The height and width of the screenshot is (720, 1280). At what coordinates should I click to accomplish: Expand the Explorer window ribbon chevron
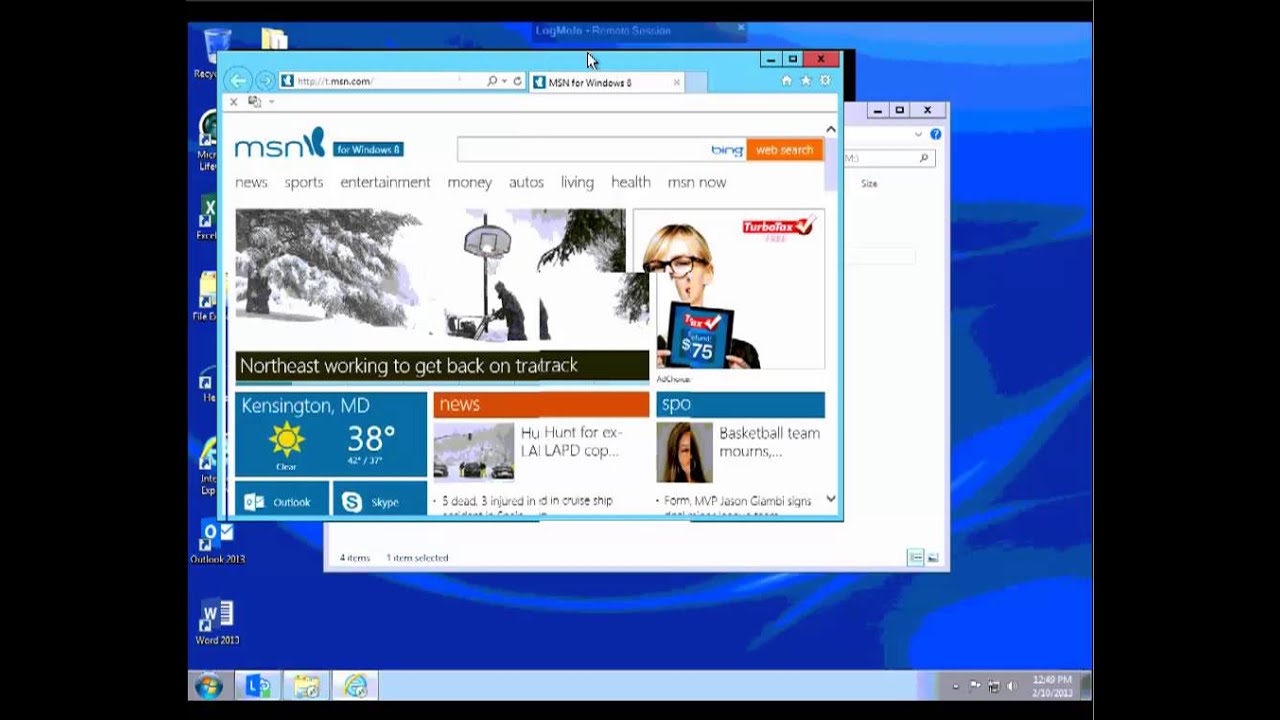point(918,134)
